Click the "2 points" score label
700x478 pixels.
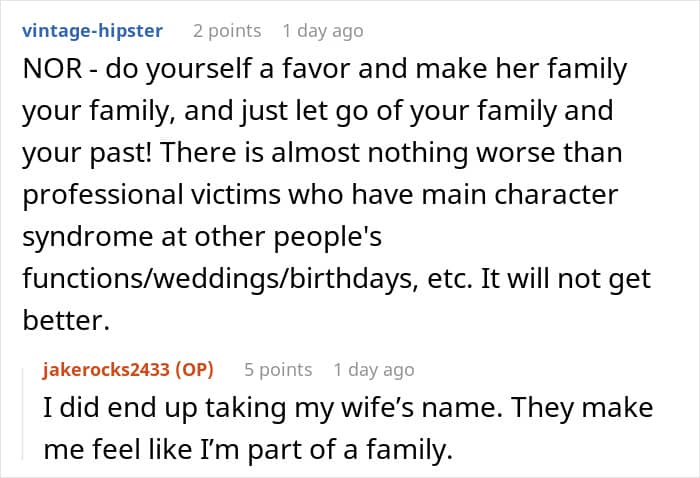(227, 31)
